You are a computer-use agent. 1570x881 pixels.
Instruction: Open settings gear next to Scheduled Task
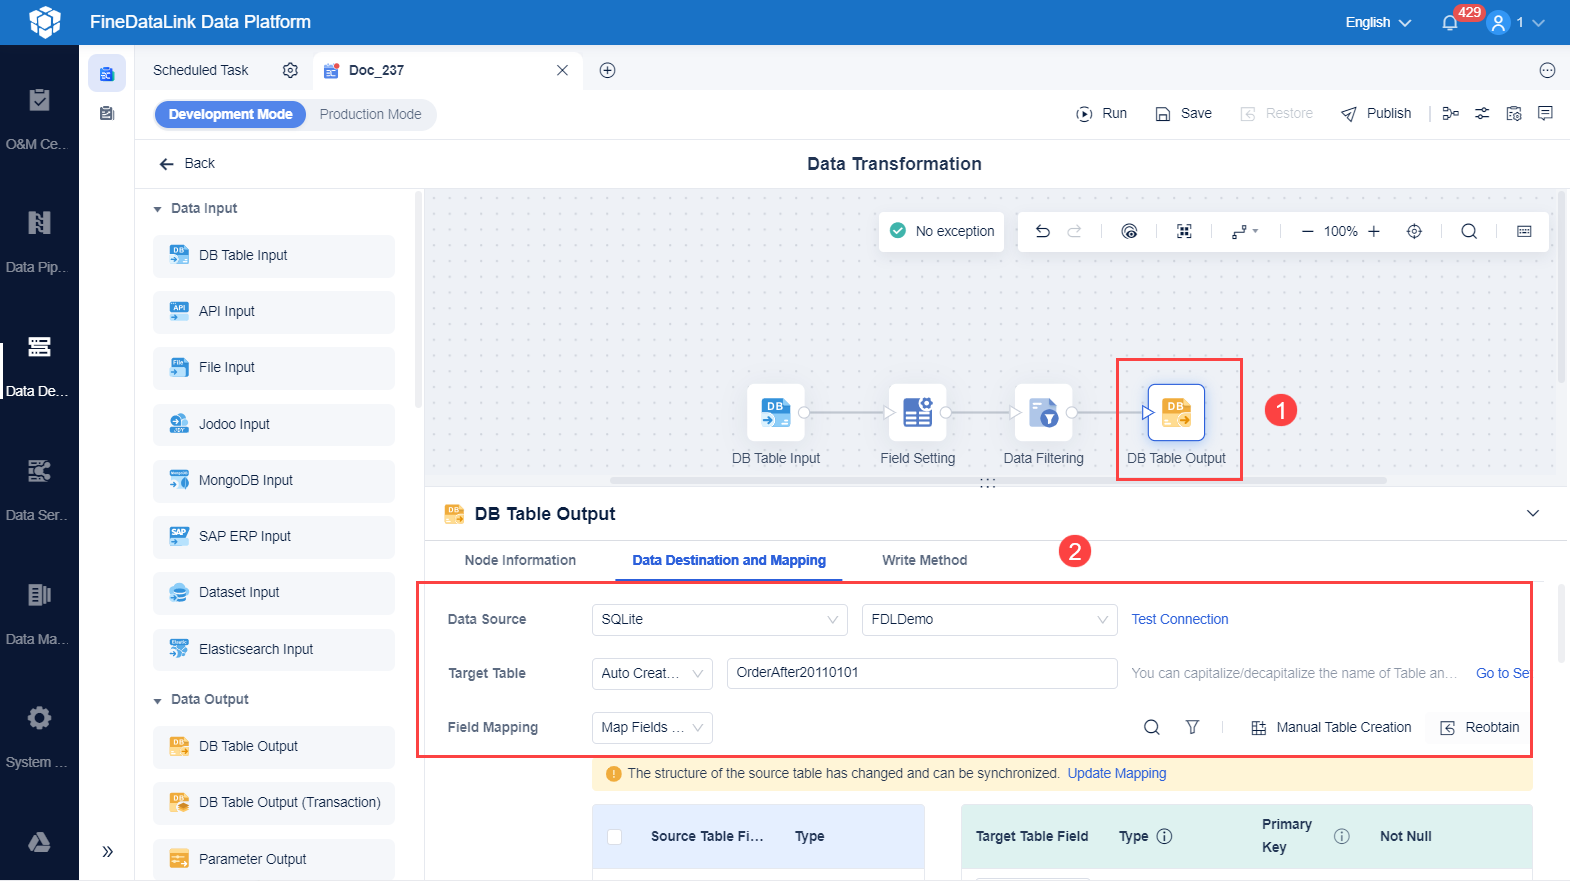point(290,70)
